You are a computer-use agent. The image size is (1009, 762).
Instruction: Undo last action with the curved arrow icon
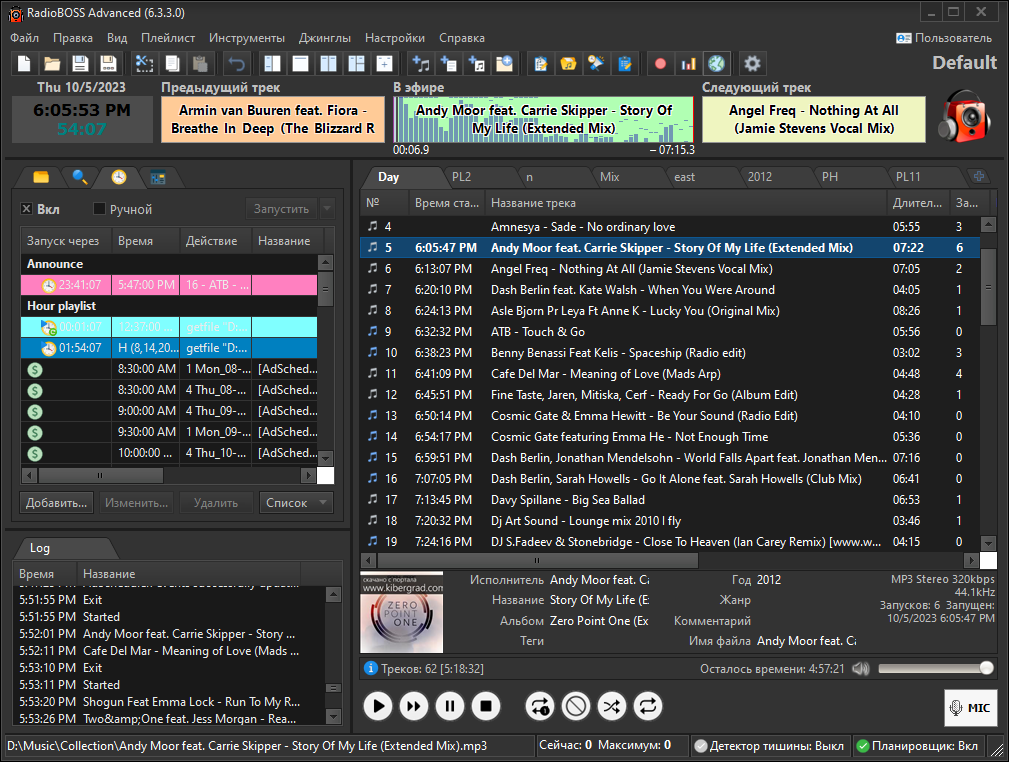[236, 64]
